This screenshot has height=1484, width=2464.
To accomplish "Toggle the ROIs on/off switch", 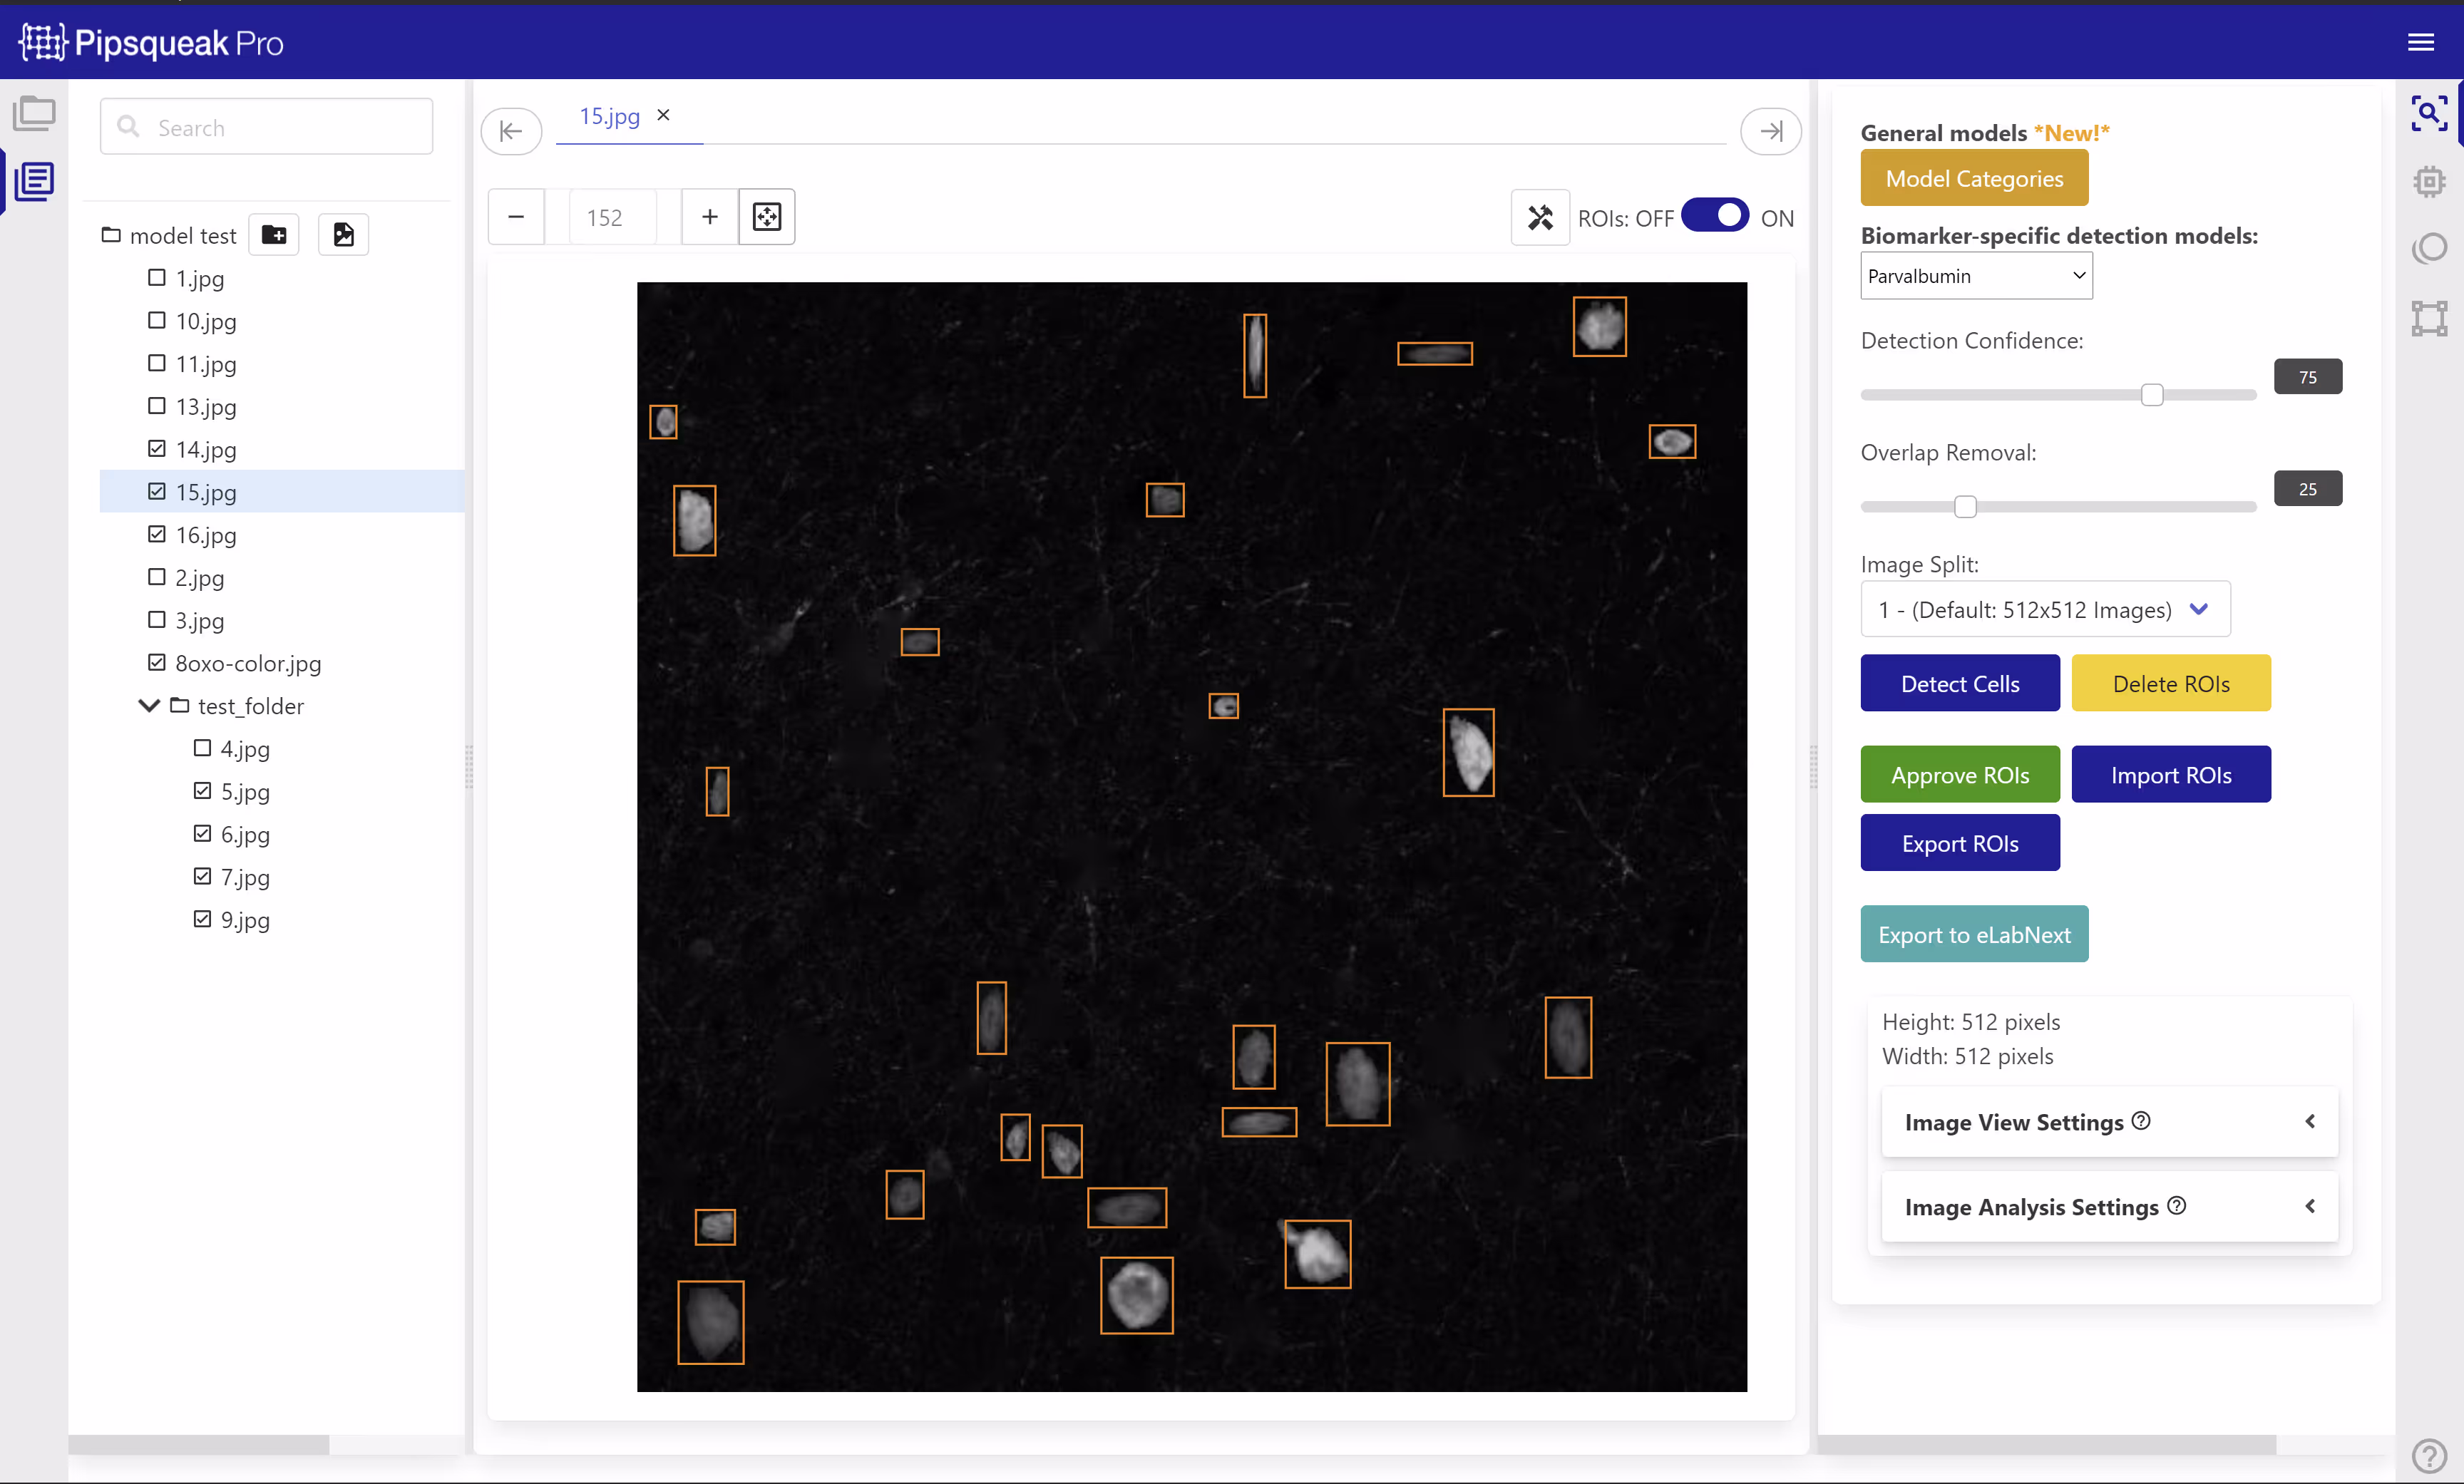I will pos(1715,217).
